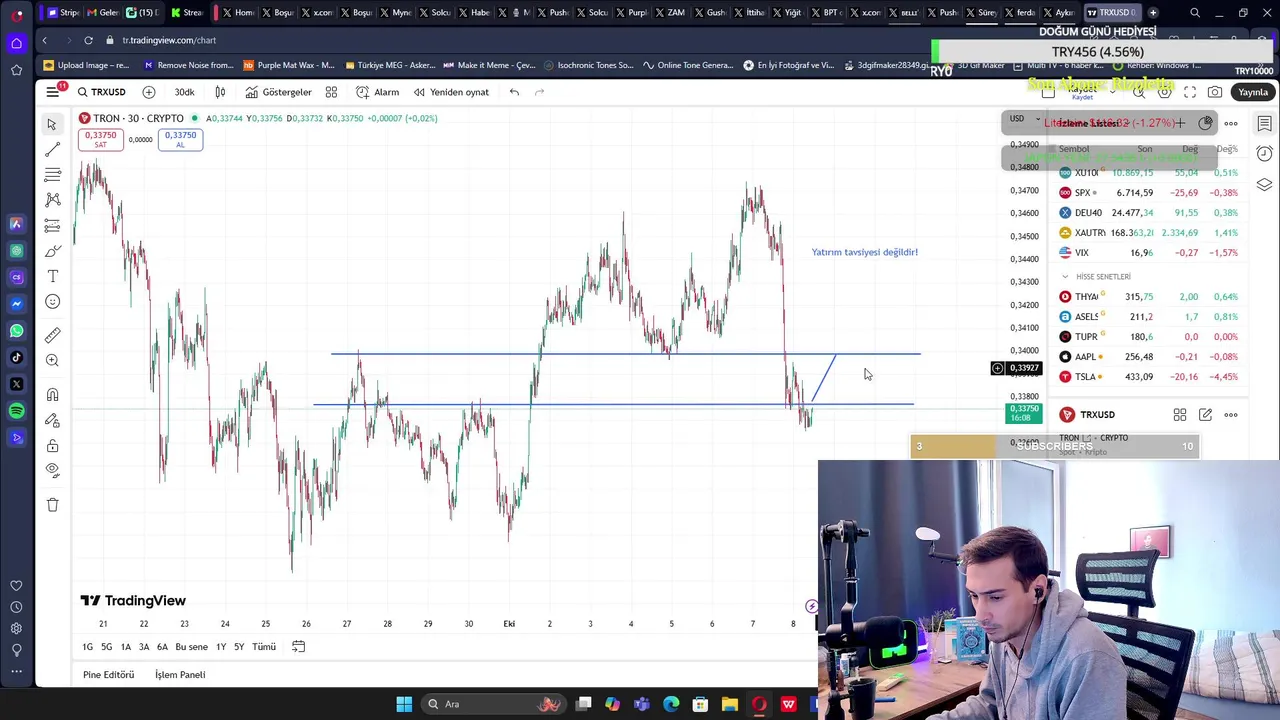Open the watchlist panel icon
Image resolution: width=1280 pixels, height=720 pixels.
click(x=1264, y=124)
